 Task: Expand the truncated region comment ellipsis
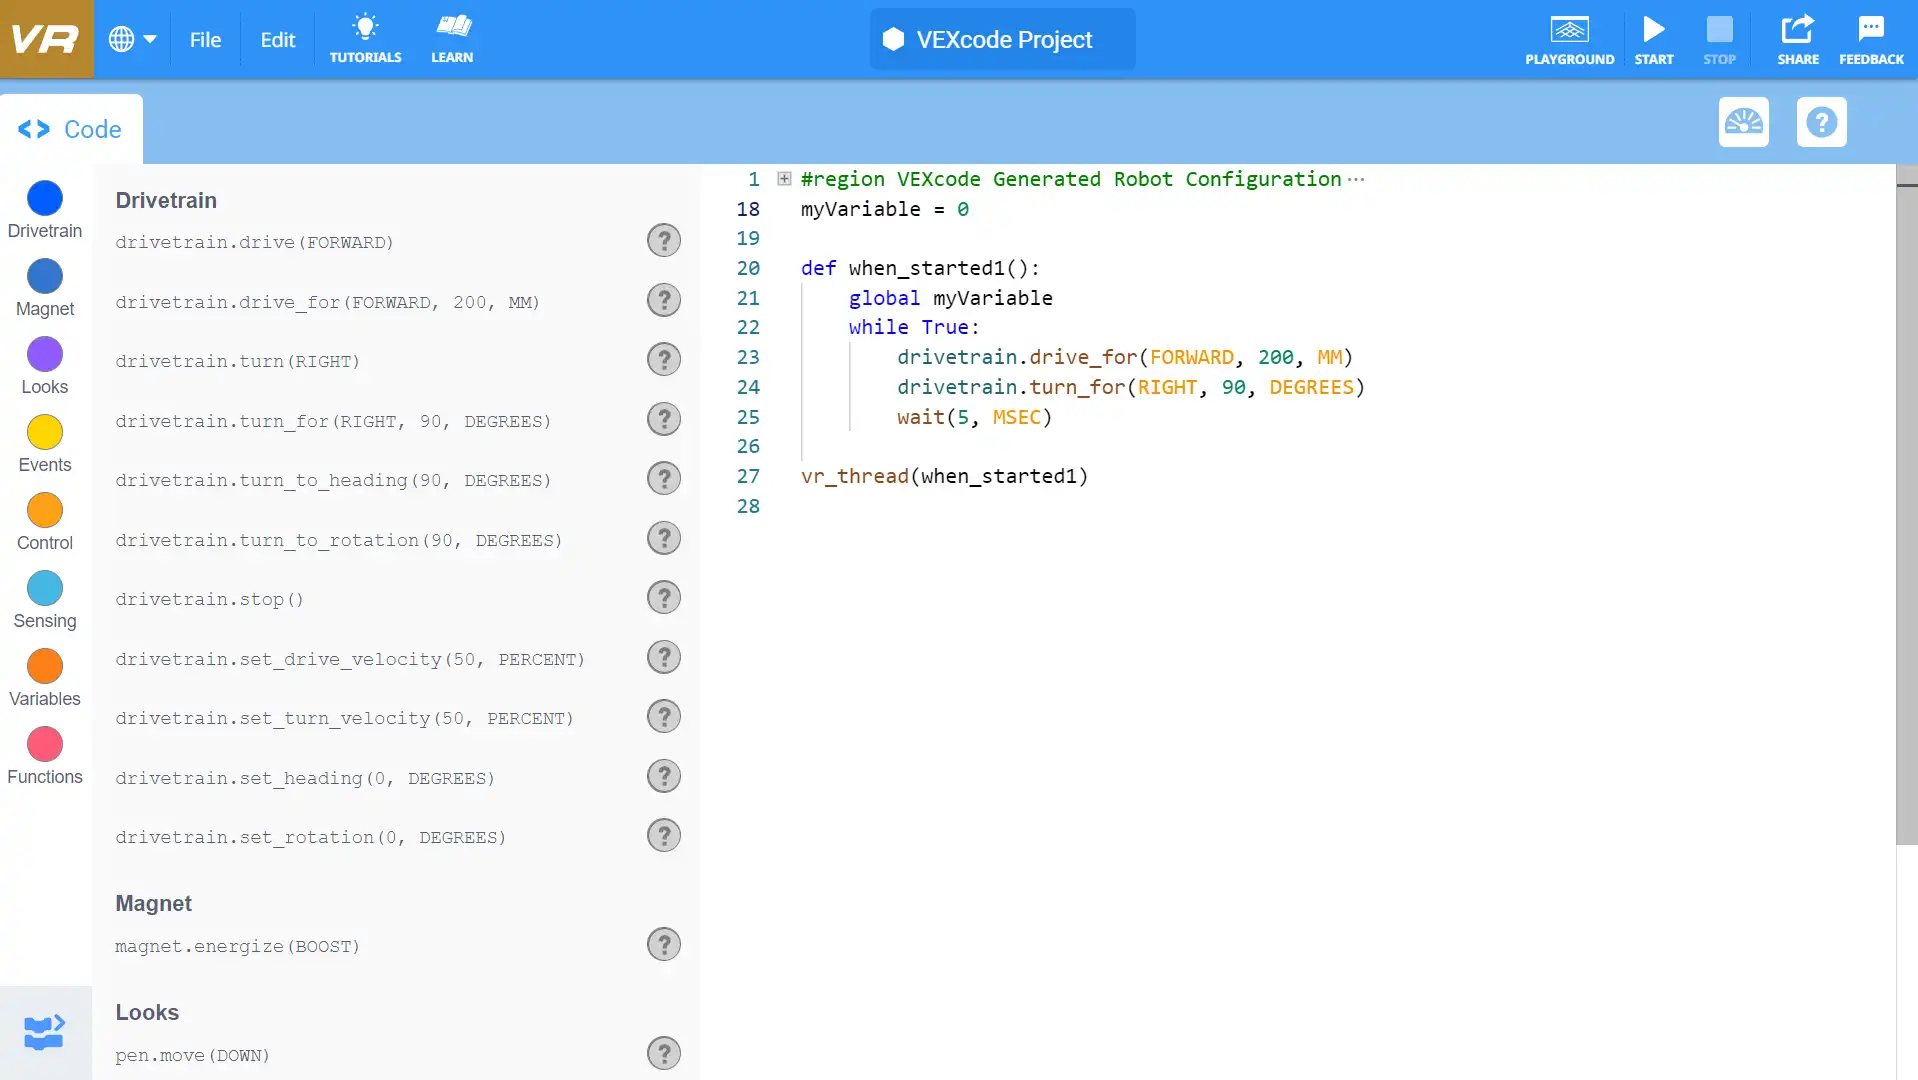pyautogui.click(x=1357, y=178)
